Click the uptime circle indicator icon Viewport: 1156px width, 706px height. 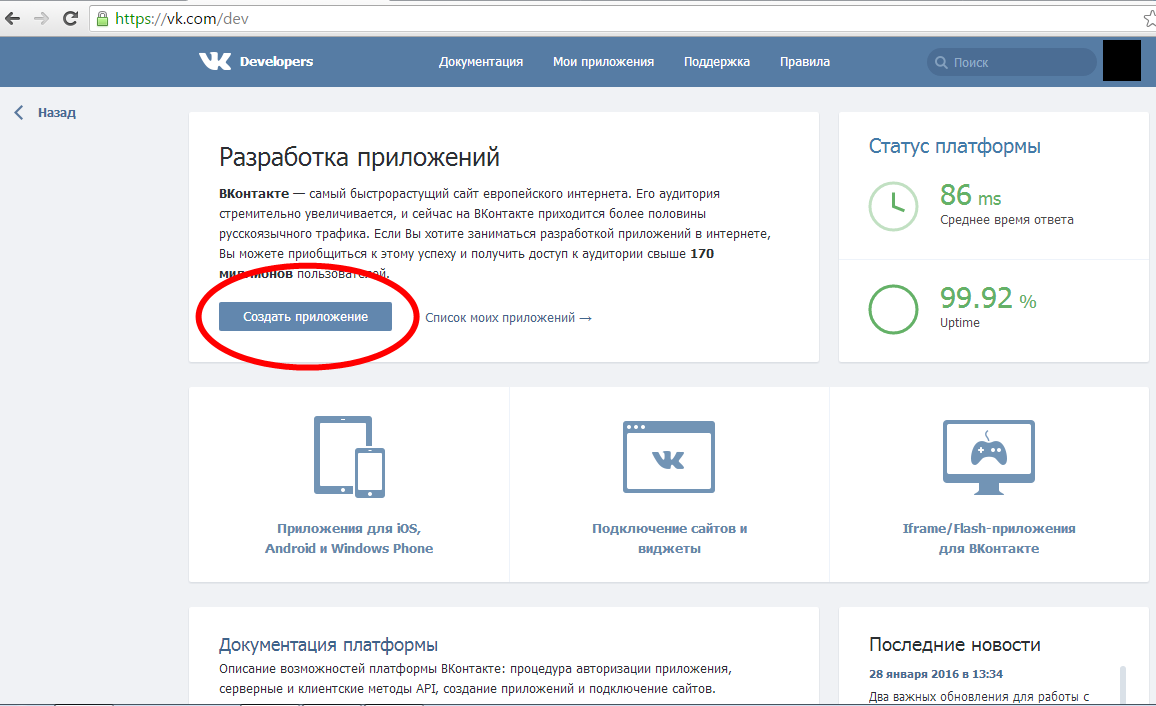tap(893, 309)
